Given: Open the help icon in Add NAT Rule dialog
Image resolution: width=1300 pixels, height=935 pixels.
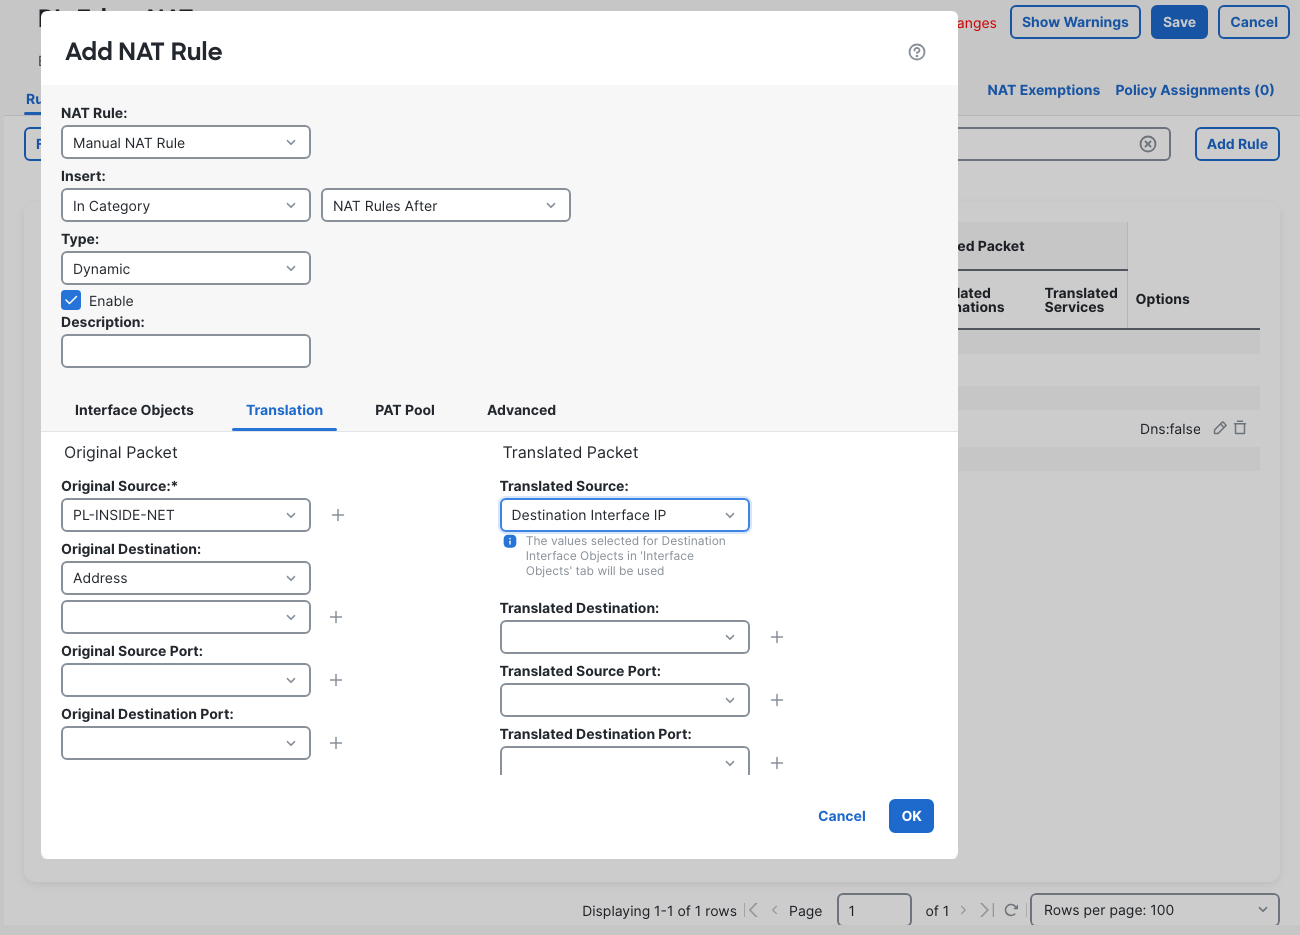Looking at the screenshot, I should click(917, 52).
